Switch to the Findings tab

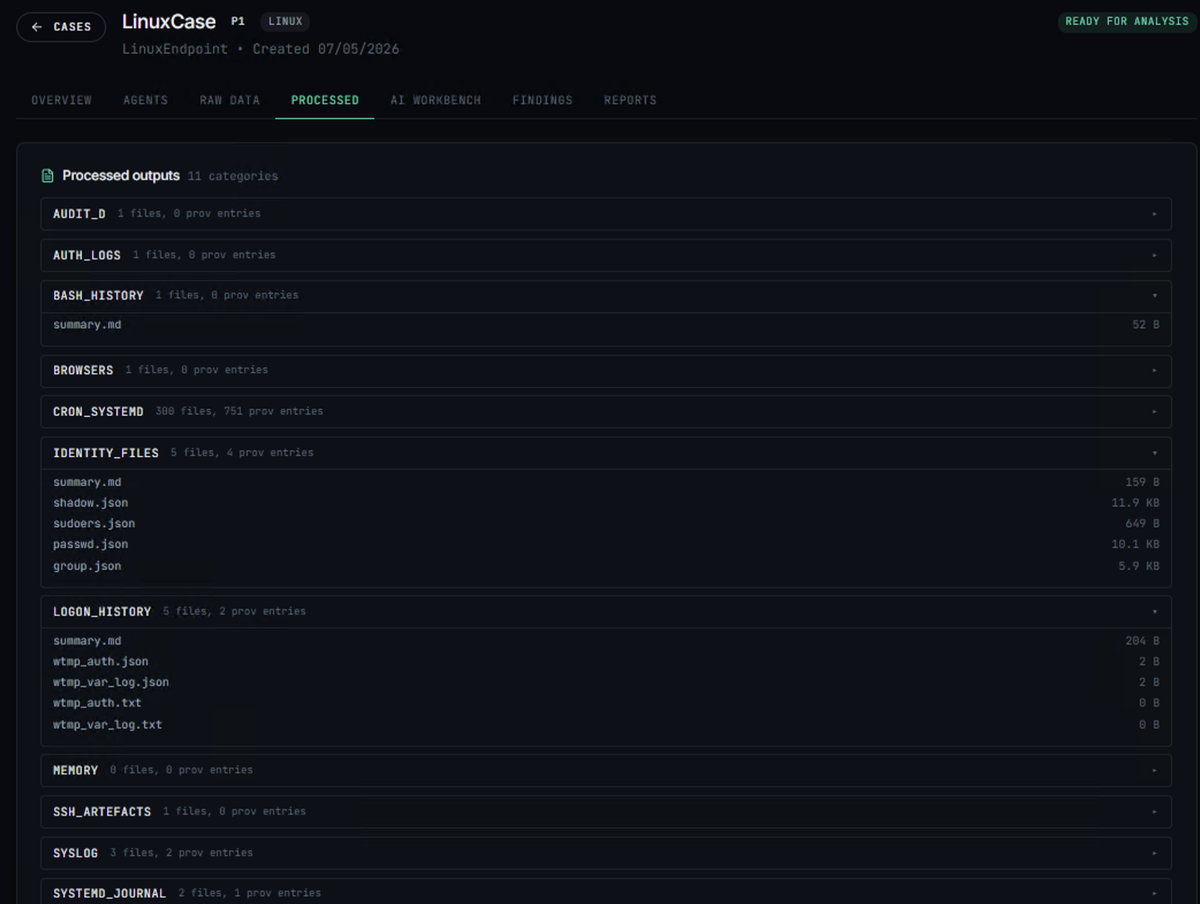[543, 100]
